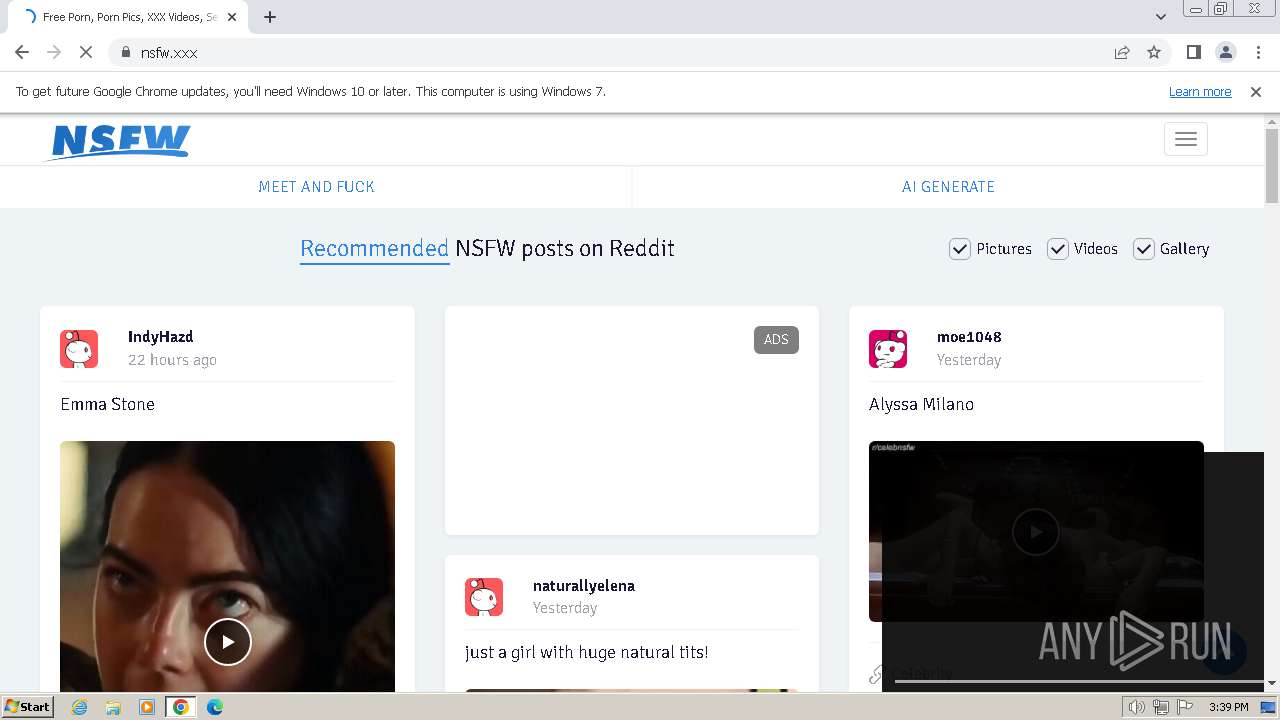Share this page using the share icon
Screen dimensions: 1280x720
pyautogui.click(x=1122, y=52)
